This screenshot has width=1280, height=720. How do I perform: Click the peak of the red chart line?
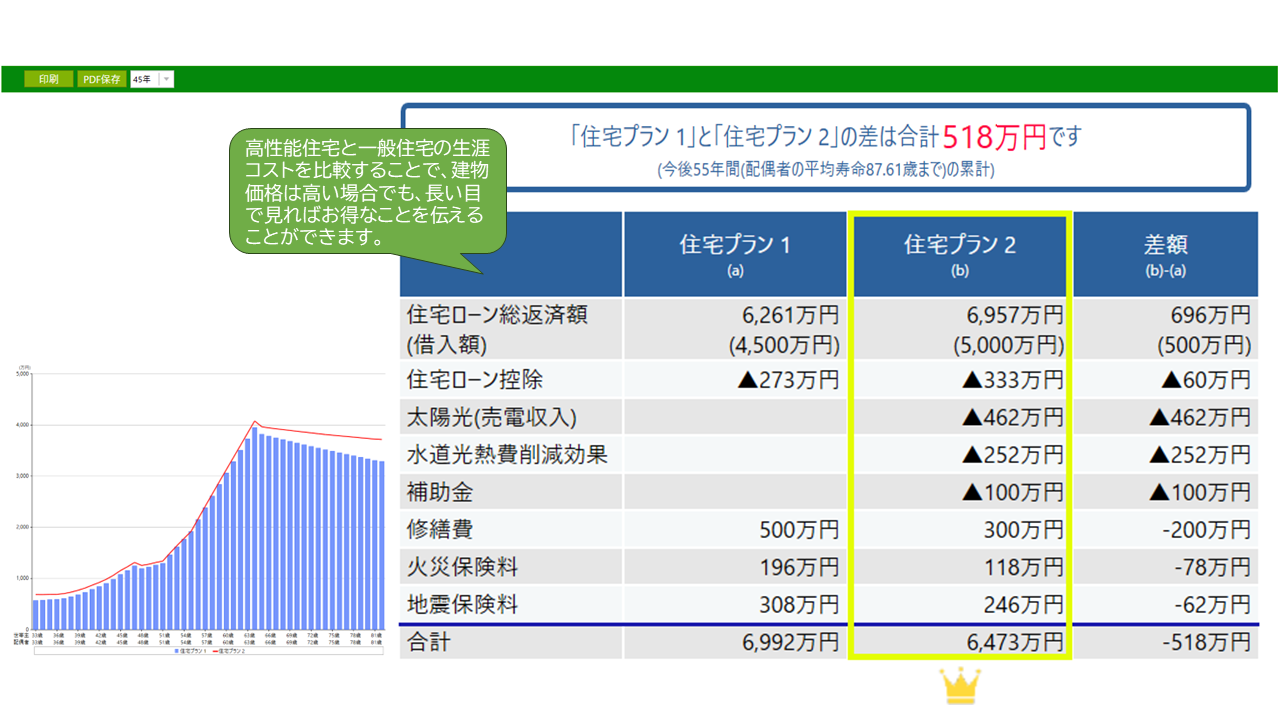[x=255, y=421]
